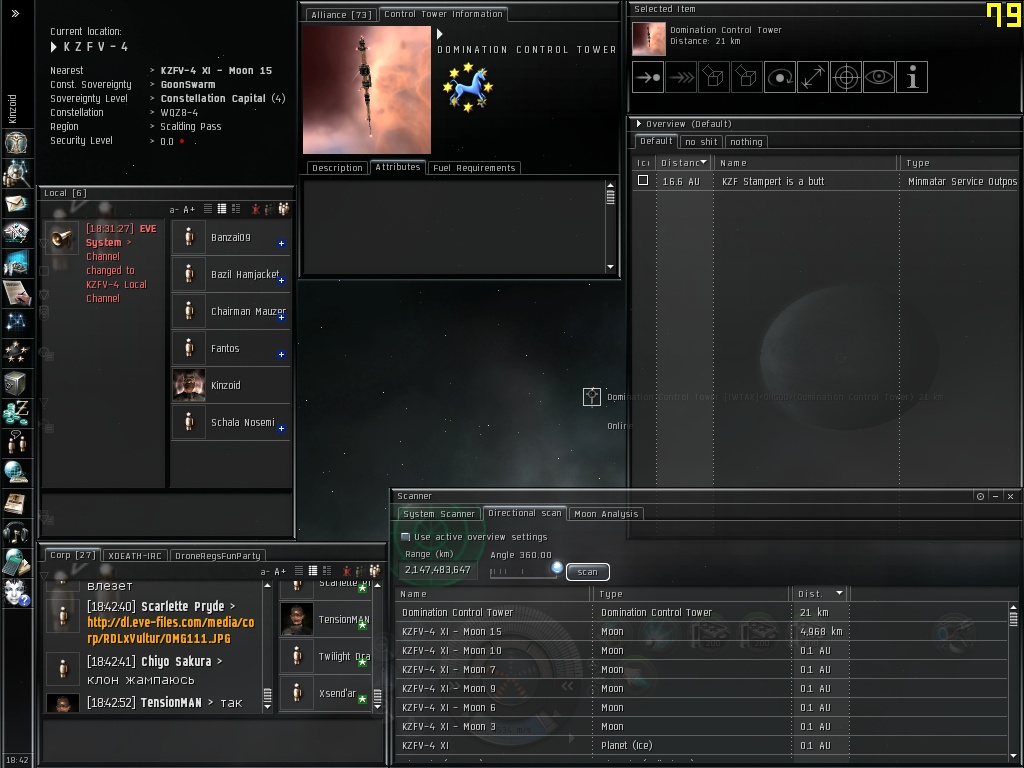Click the Show Info 'i' icon
The image size is (1024, 768).
pyautogui.click(x=912, y=77)
